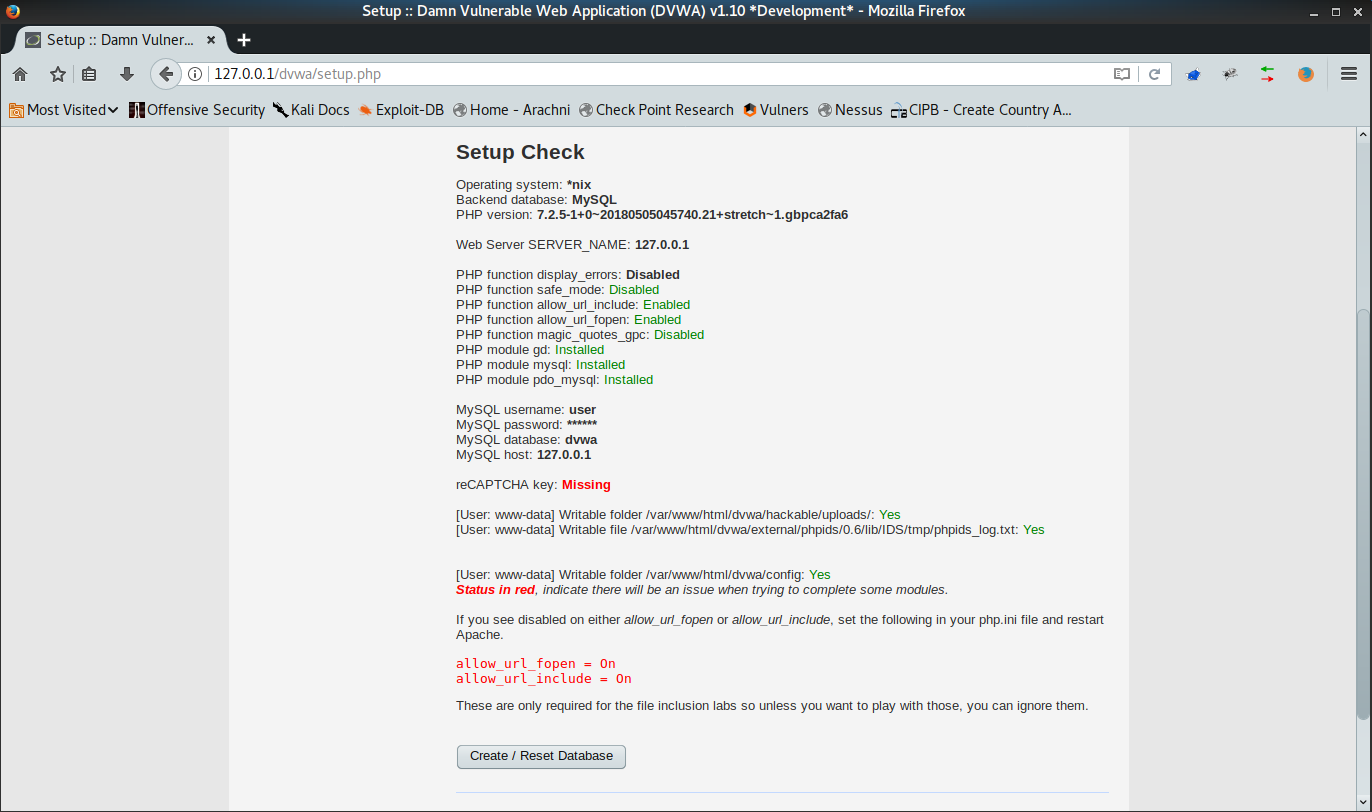Close the Setup DVWA tab
This screenshot has width=1372, height=812.
[212, 40]
